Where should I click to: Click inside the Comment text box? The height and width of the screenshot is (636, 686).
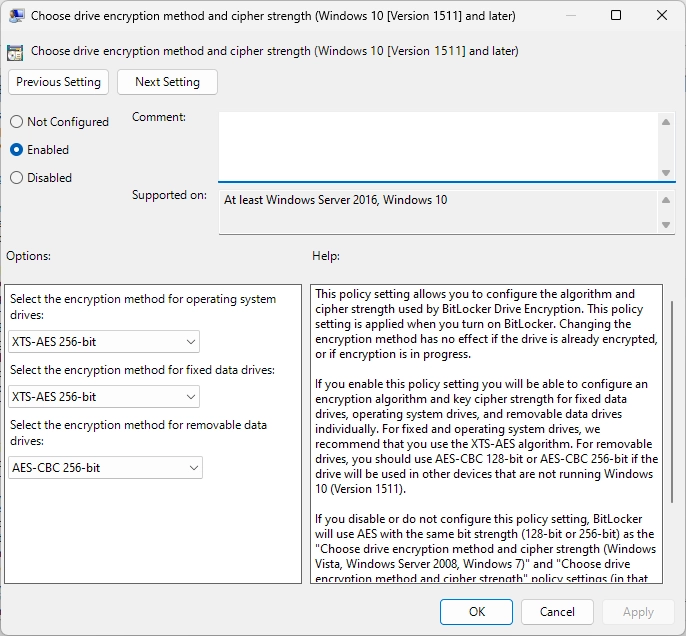[438, 146]
